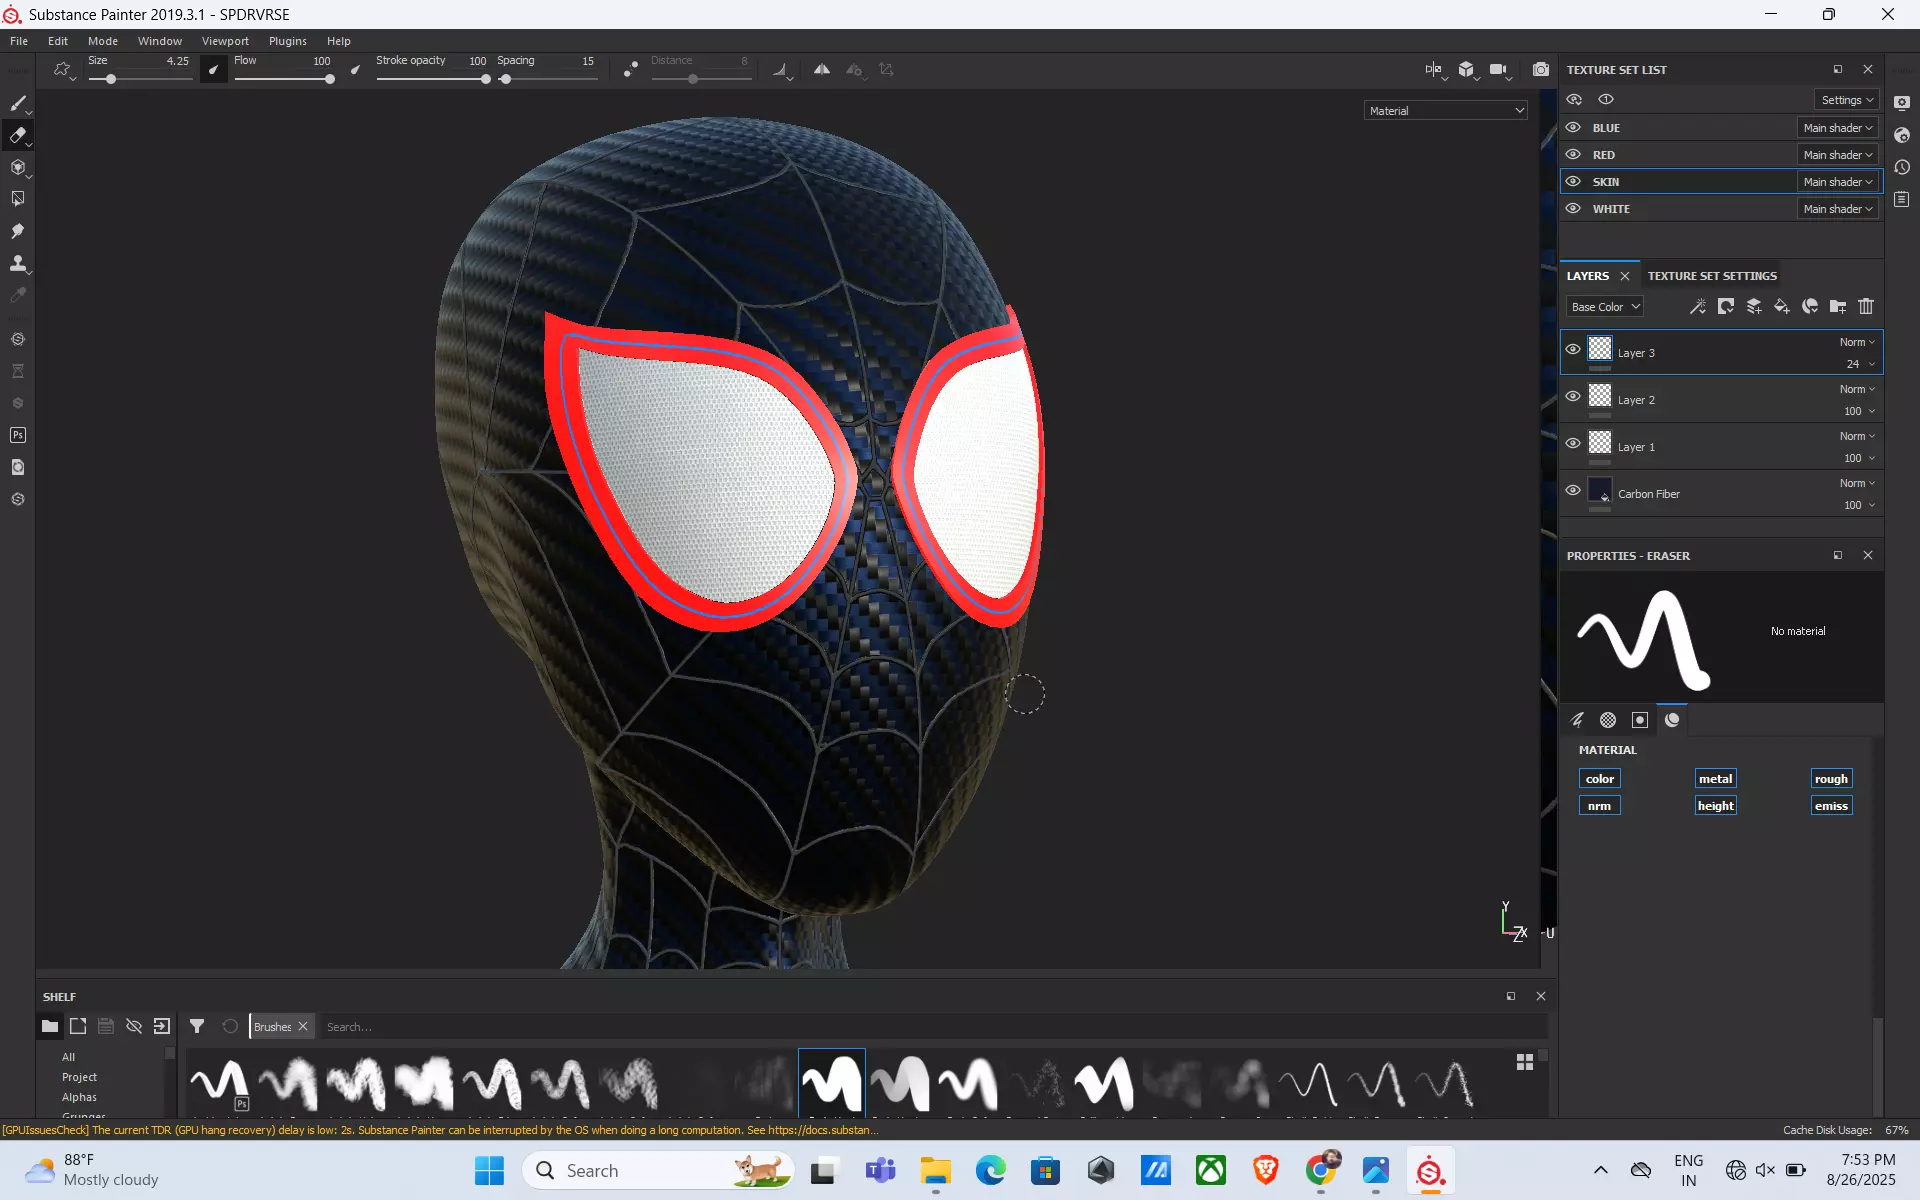The width and height of the screenshot is (1920, 1200).
Task: Switch to Texture Set Settings tab
Action: click(x=1712, y=276)
